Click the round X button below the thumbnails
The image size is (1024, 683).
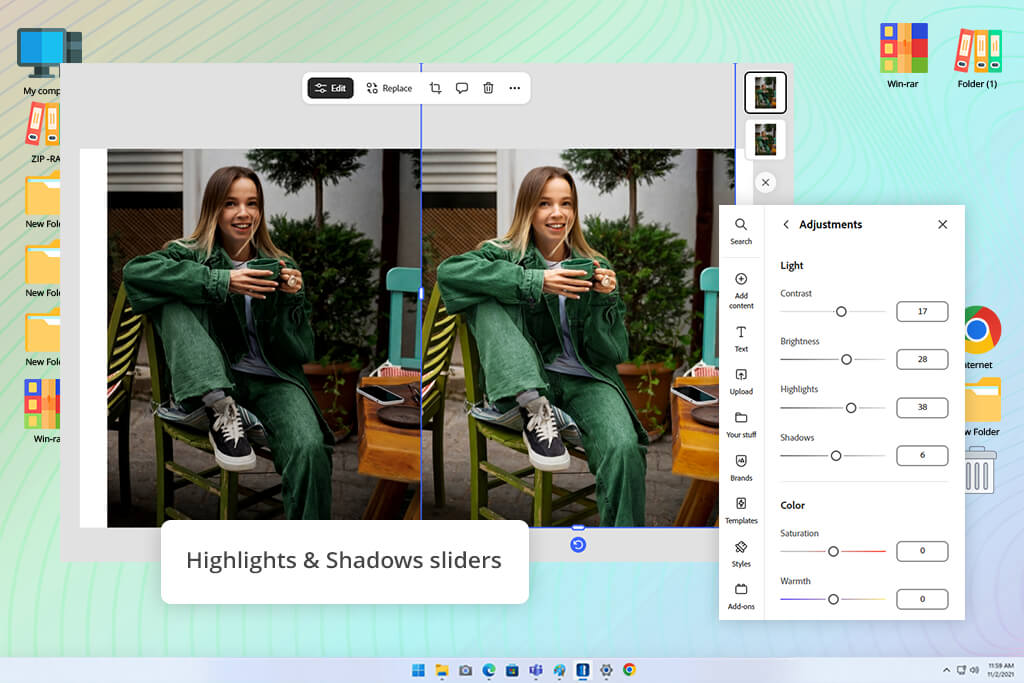click(765, 183)
